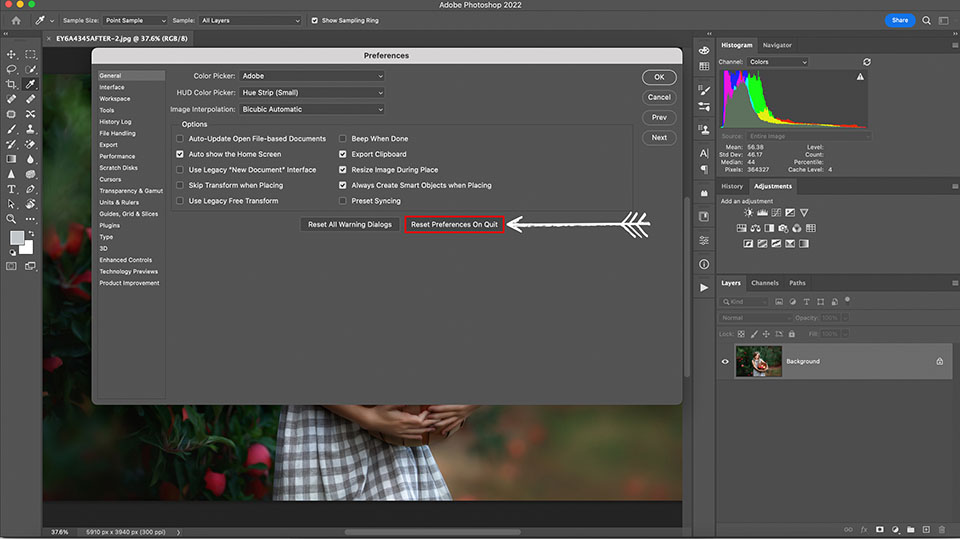Click Cancel in Preferences dialog

tap(659, 97)
